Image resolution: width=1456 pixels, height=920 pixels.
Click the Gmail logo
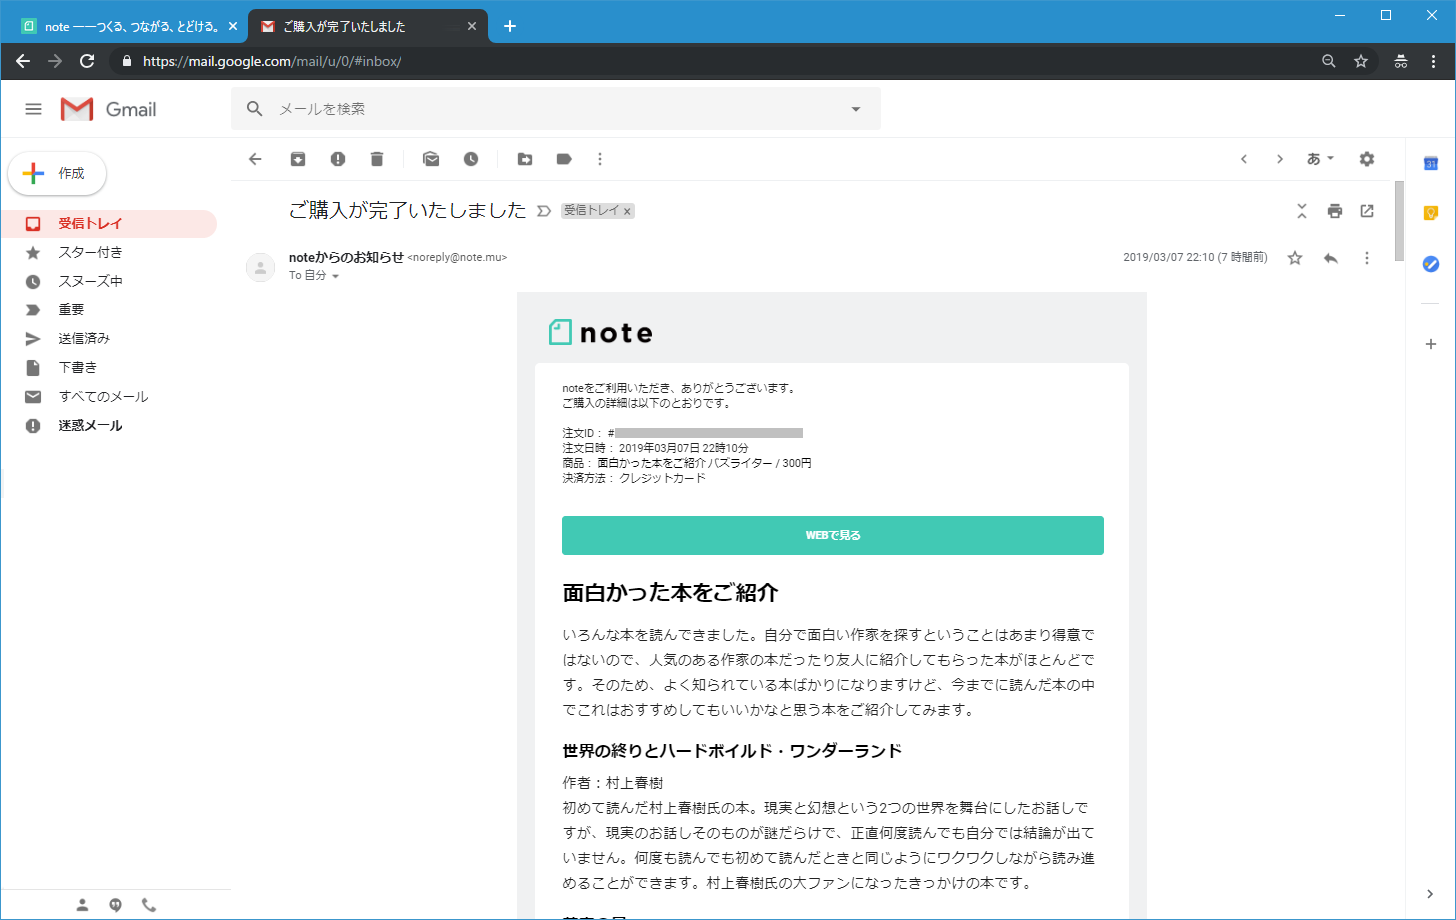(108, 109)
